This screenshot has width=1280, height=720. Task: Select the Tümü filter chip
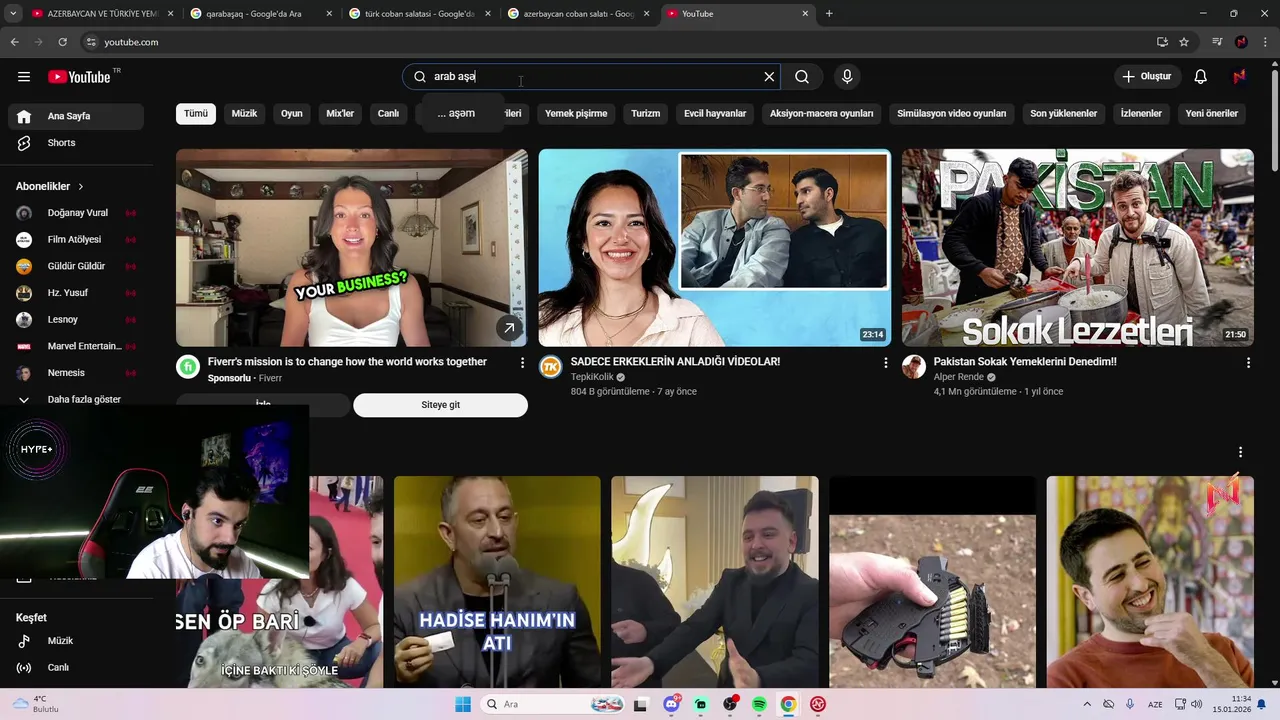(196, 114)
